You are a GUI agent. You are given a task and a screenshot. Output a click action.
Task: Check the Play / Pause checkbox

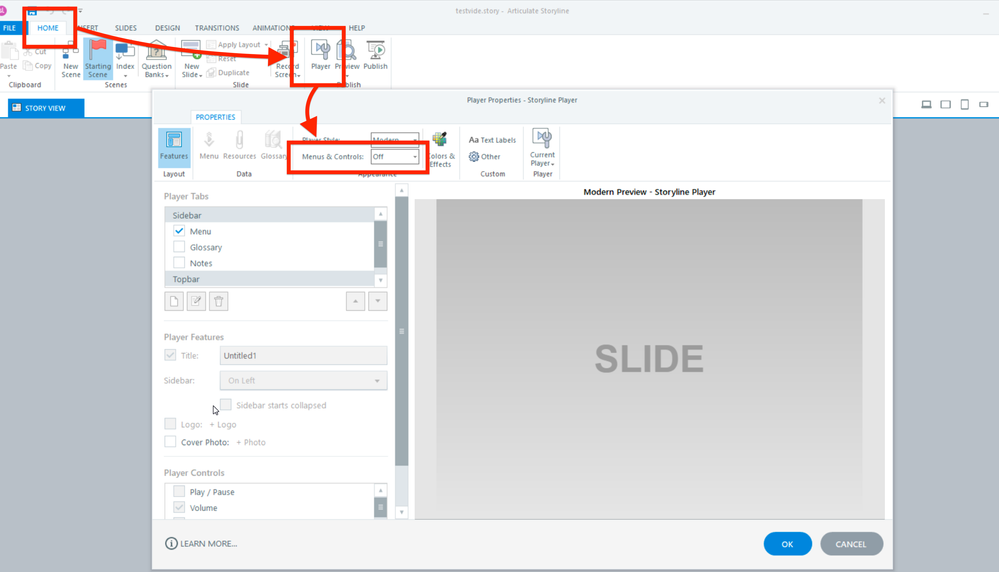179,491
